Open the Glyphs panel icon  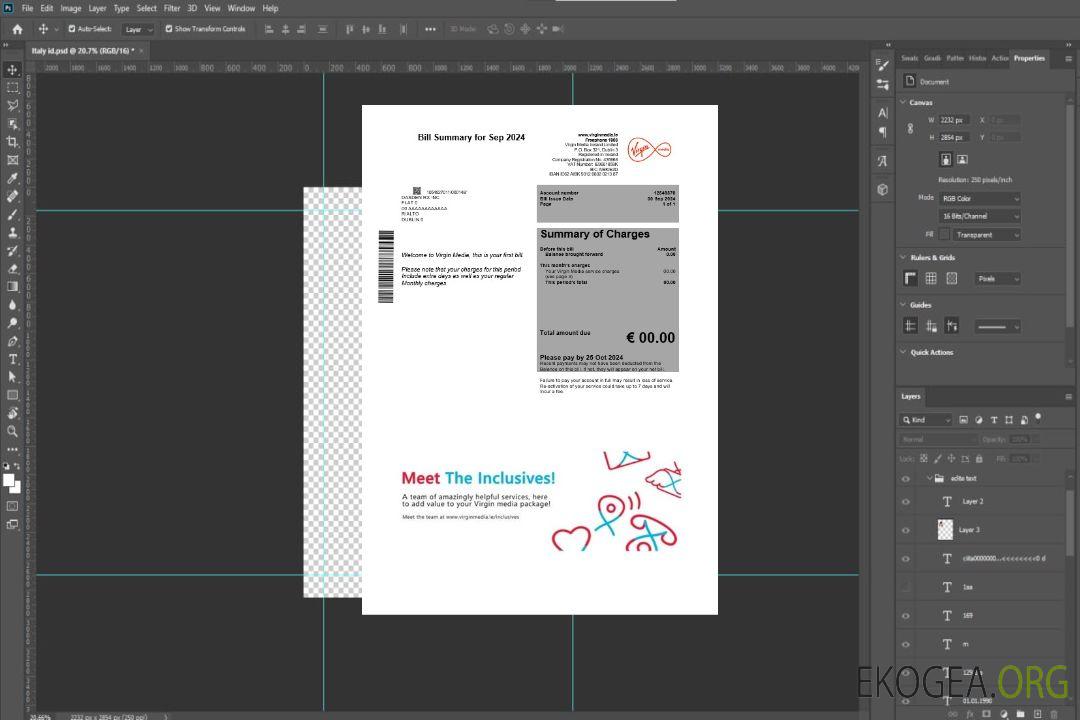(x=882, y=161)
